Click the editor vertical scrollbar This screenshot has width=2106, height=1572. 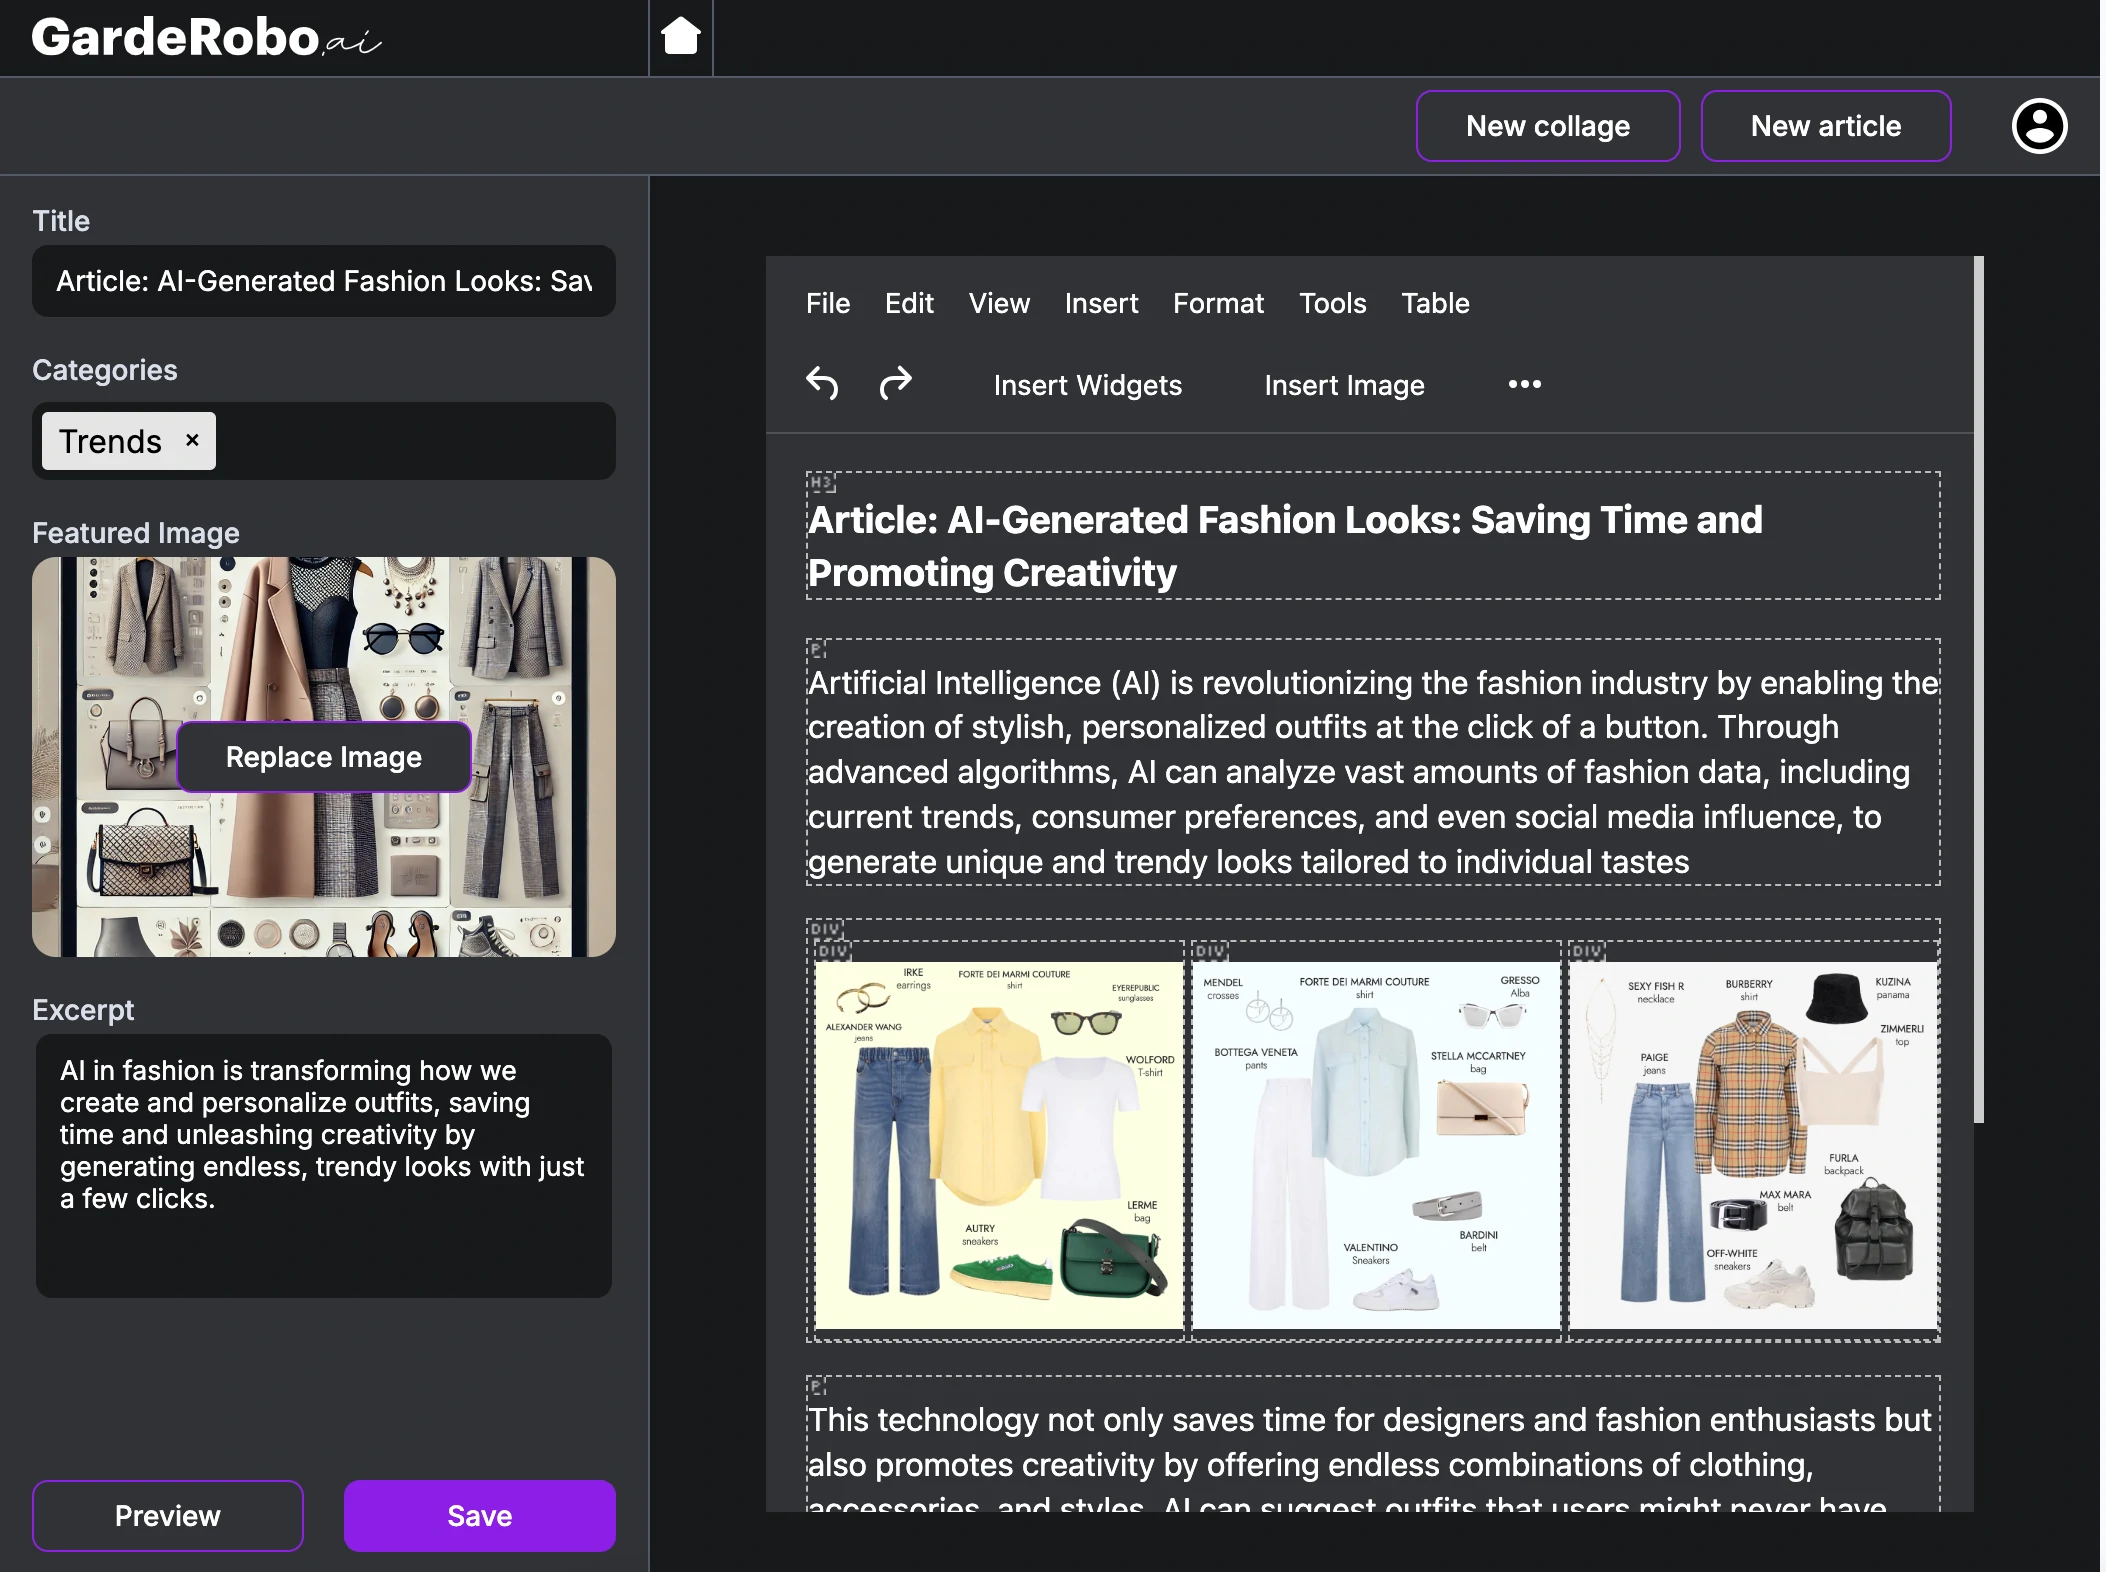click(1978, 690)
